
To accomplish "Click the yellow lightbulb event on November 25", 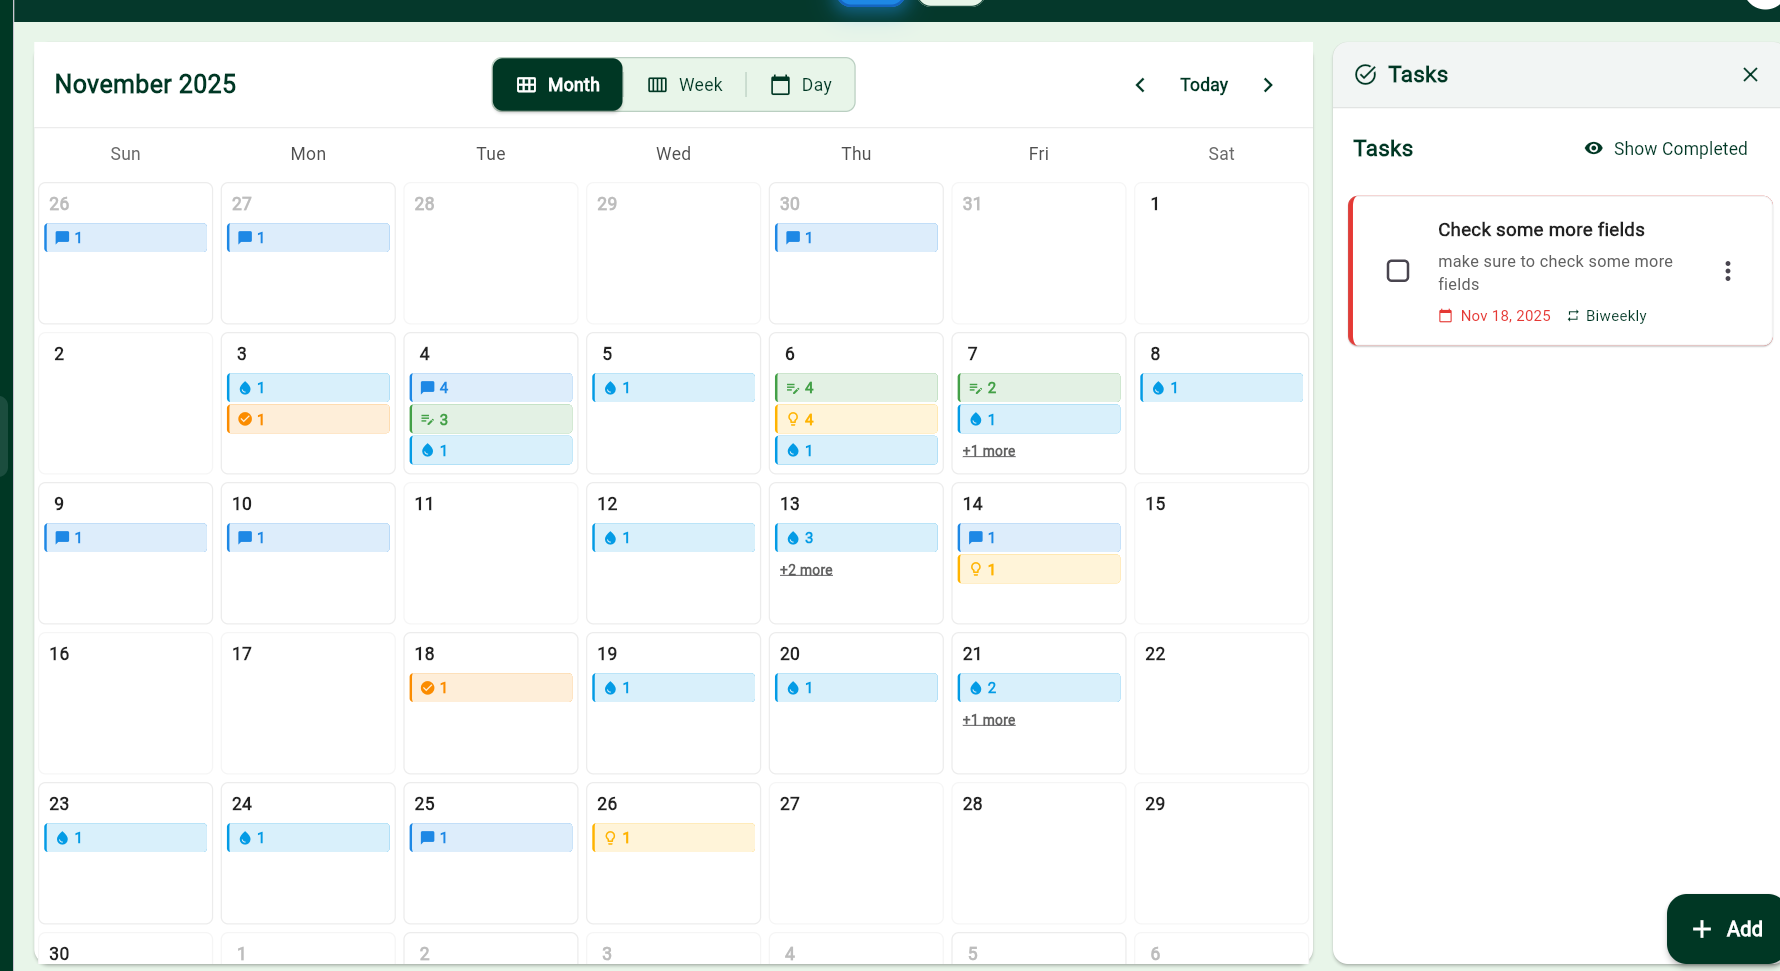I will tap(672, 837).
